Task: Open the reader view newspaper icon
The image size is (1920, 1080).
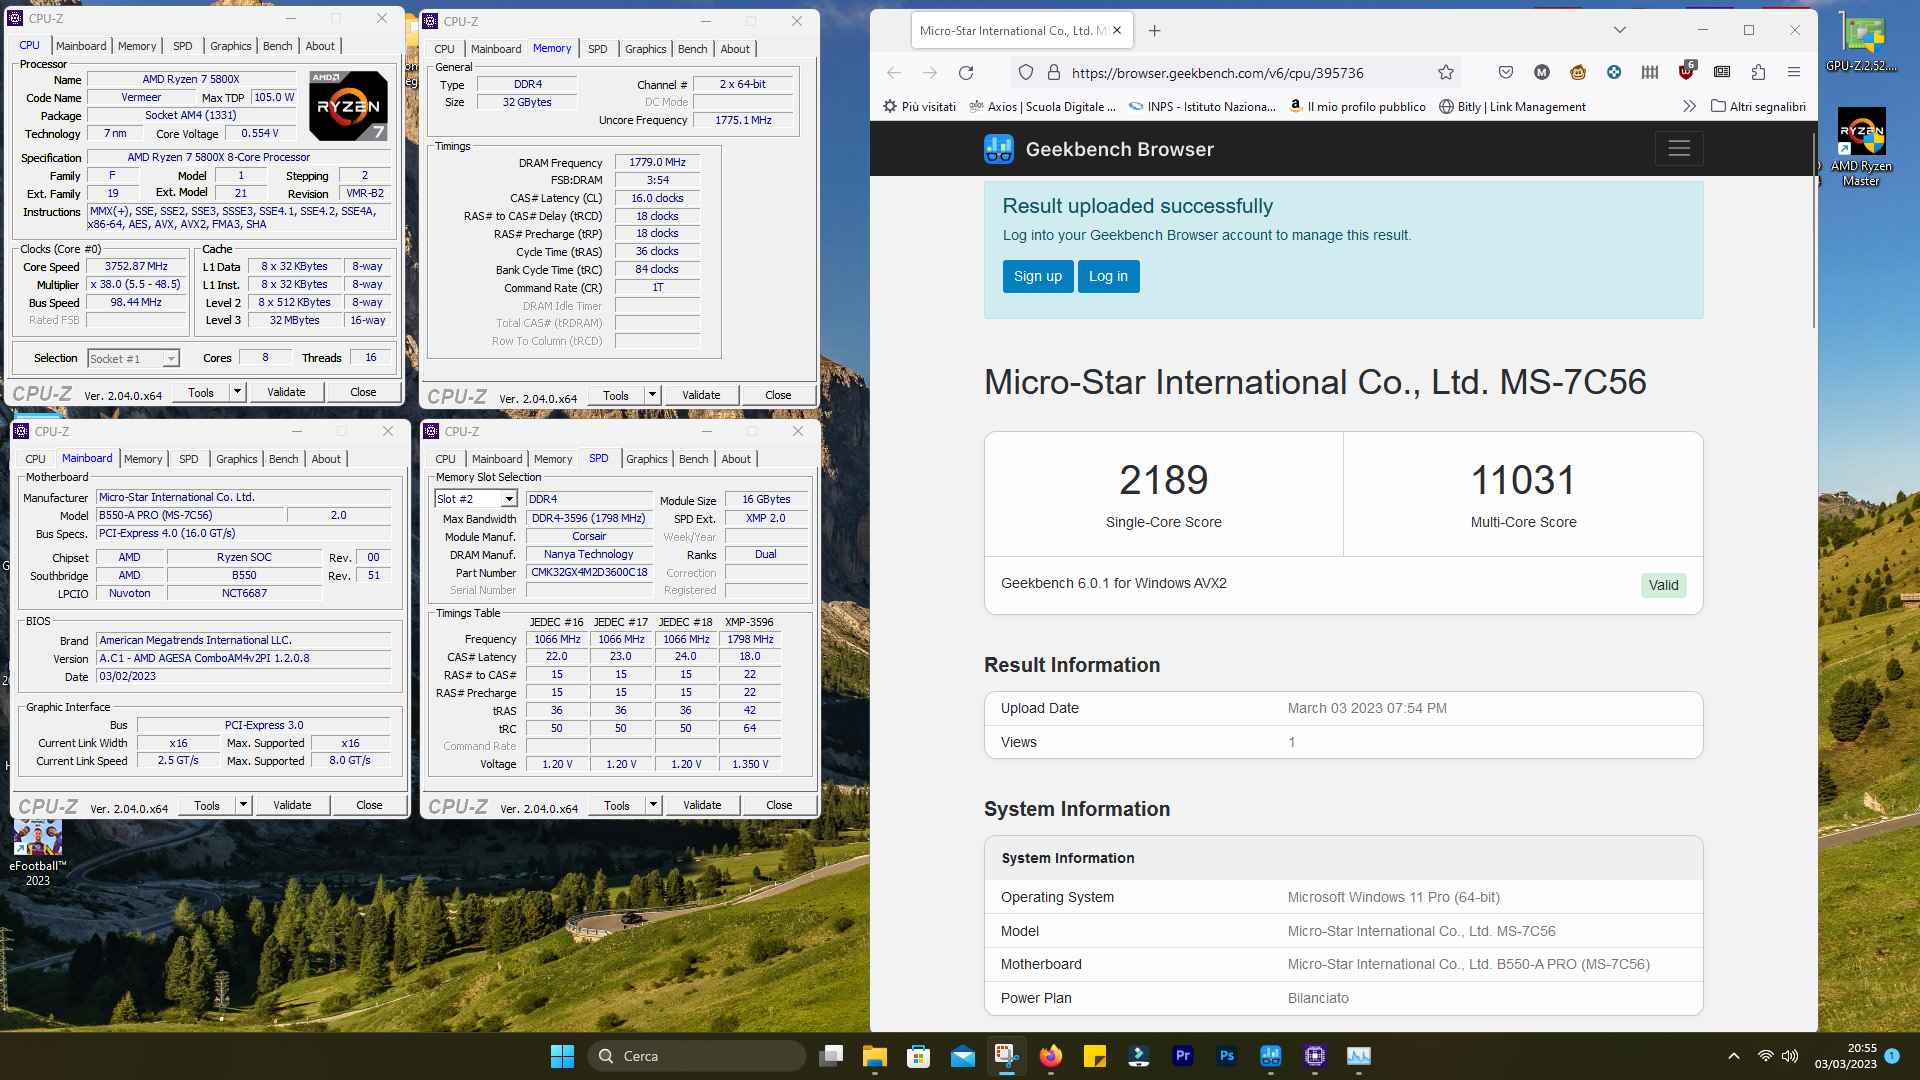Action: click(1722, 73)
